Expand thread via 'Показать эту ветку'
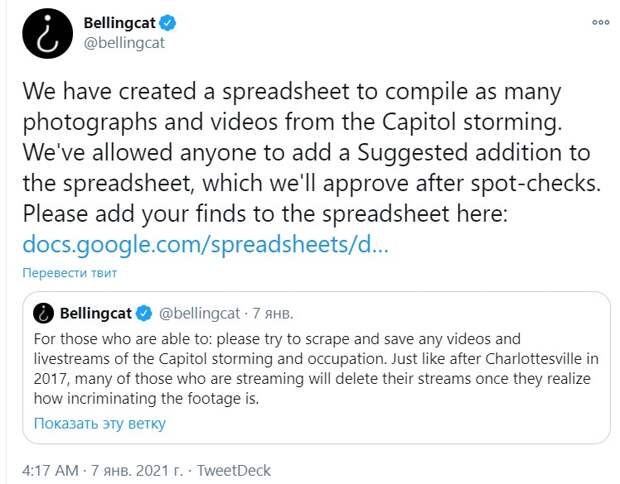The image size is (620, 484). [x=100, y=424]
